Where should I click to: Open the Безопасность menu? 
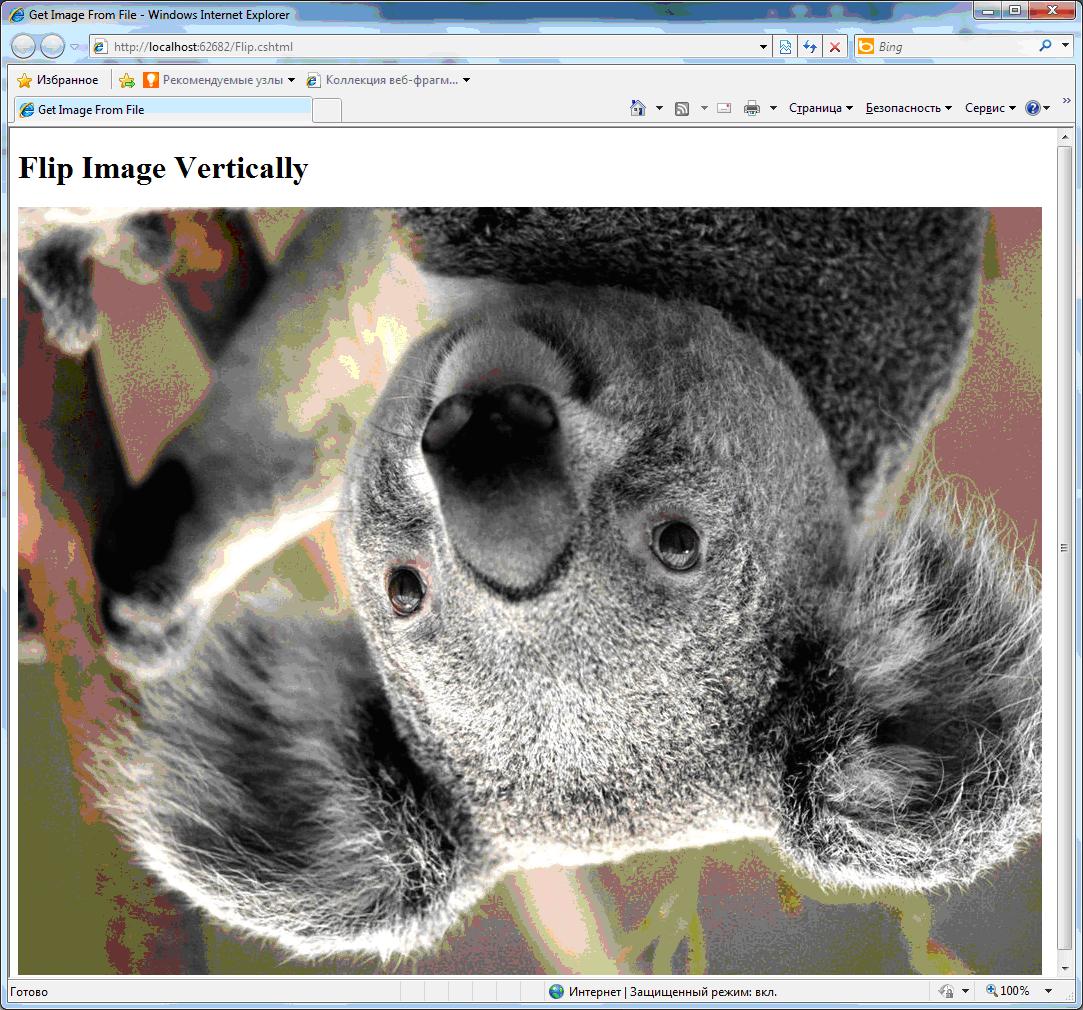point(909,108)
